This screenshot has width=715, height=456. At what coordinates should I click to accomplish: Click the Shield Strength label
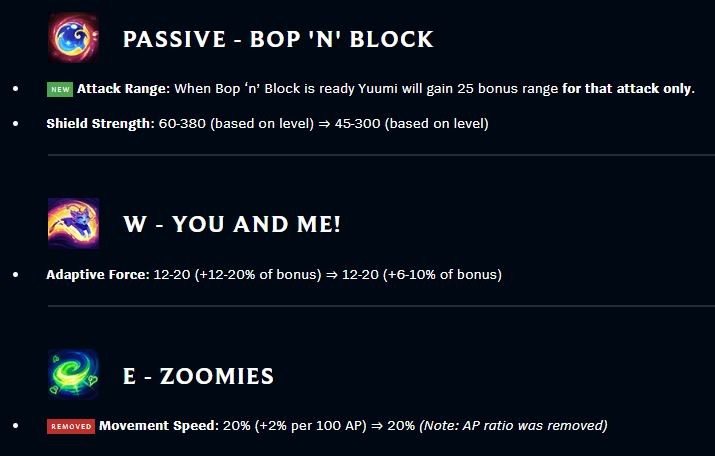(100, 124)
